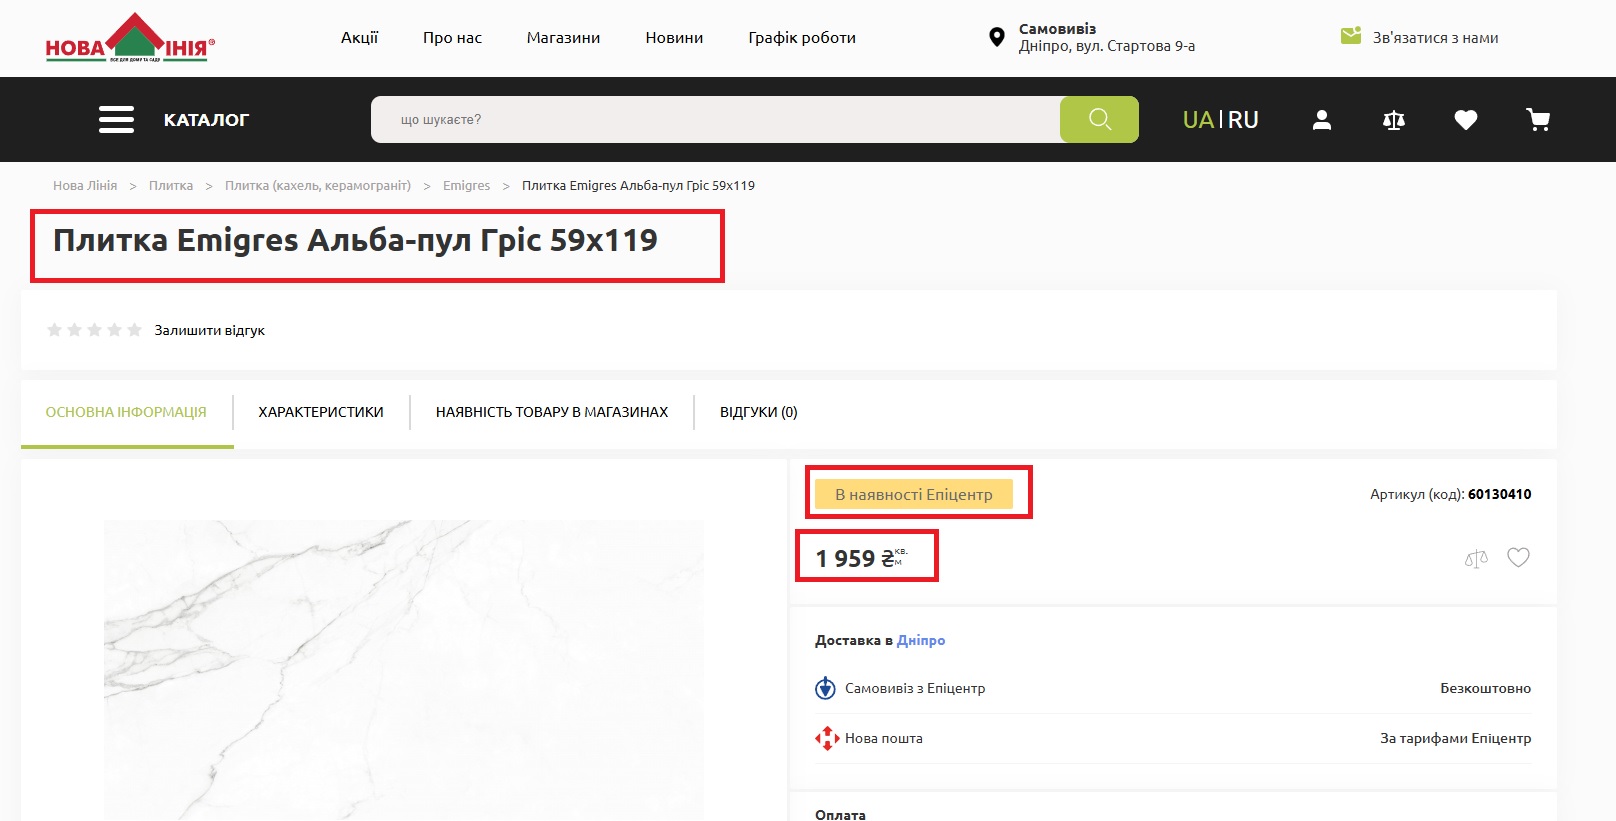1616x821 pixels.
Task: Click the Безкоштовно delivery cost text
Action: coord(1486,688)
